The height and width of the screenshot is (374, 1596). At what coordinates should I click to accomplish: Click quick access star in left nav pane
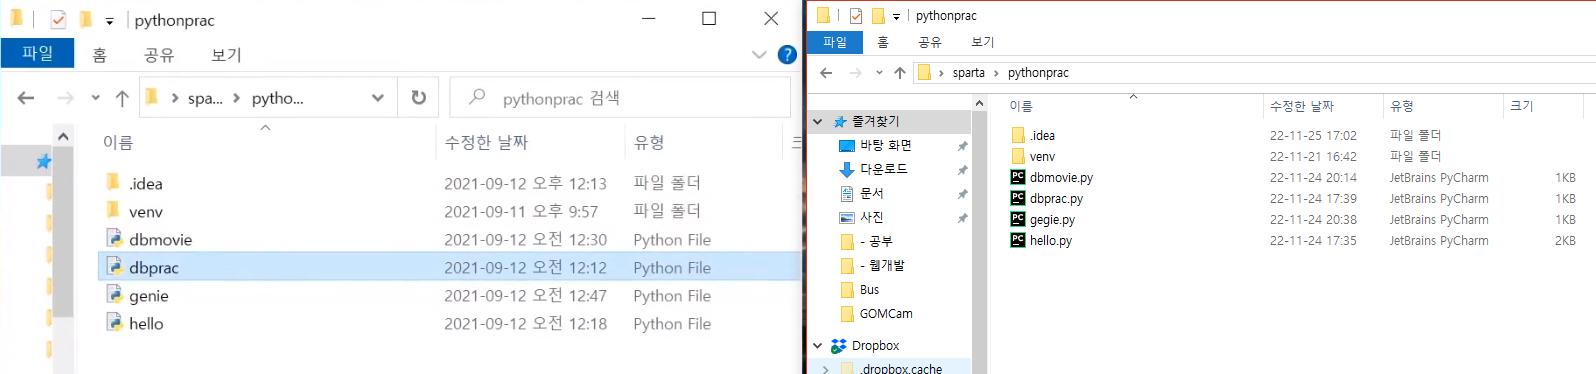[x=43, y=161]
